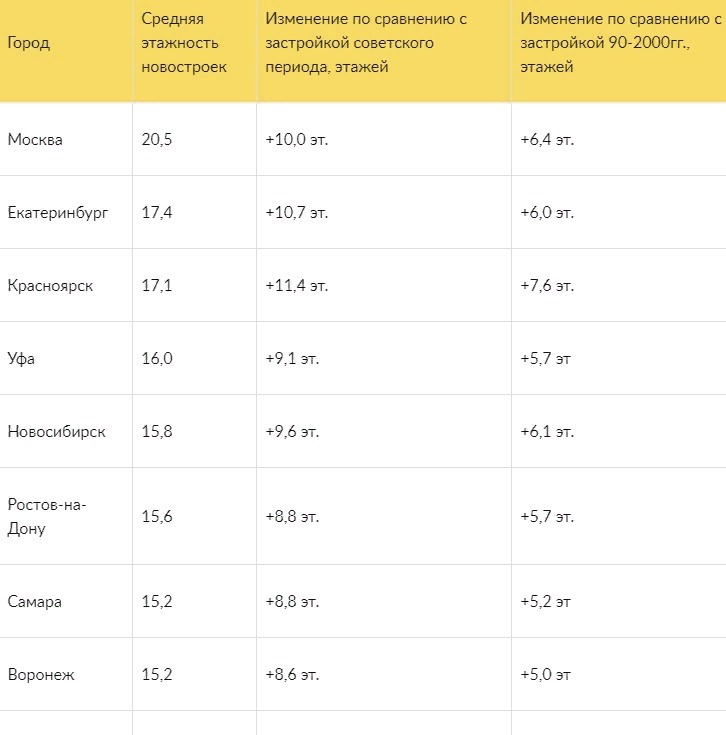
Task: Select the +10,7 эт. cell
Action: point(297,213)
